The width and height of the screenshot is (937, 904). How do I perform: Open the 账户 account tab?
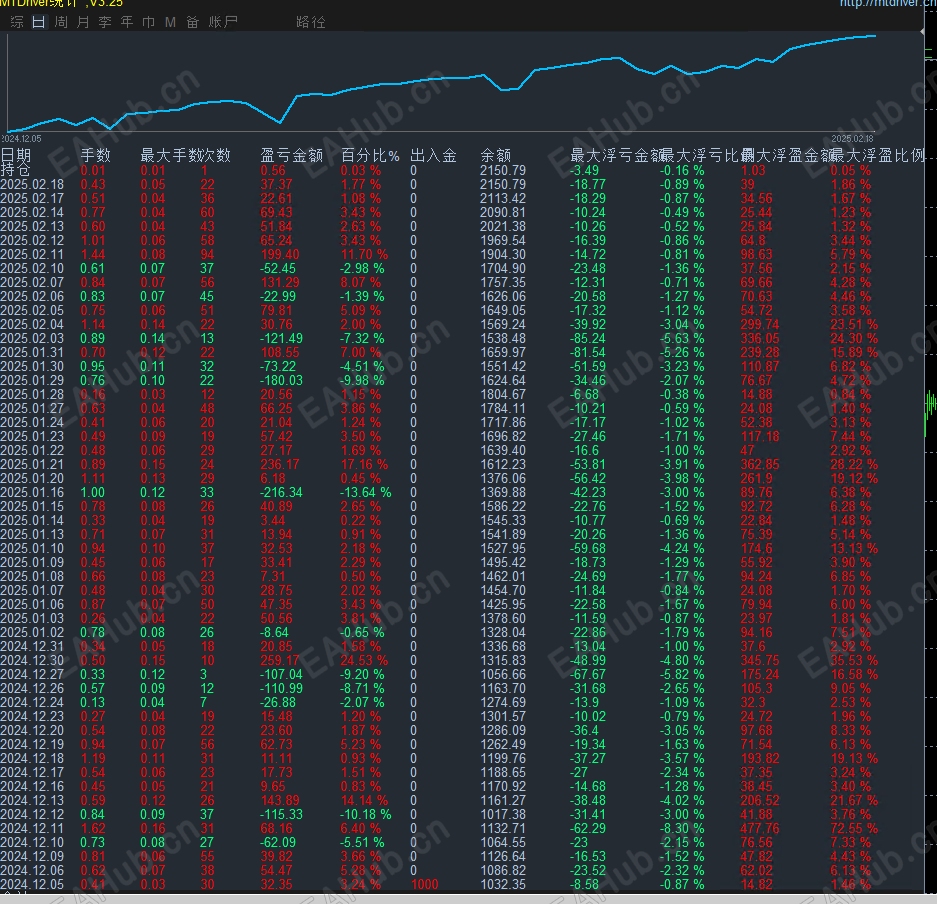(x=223, y=22)
